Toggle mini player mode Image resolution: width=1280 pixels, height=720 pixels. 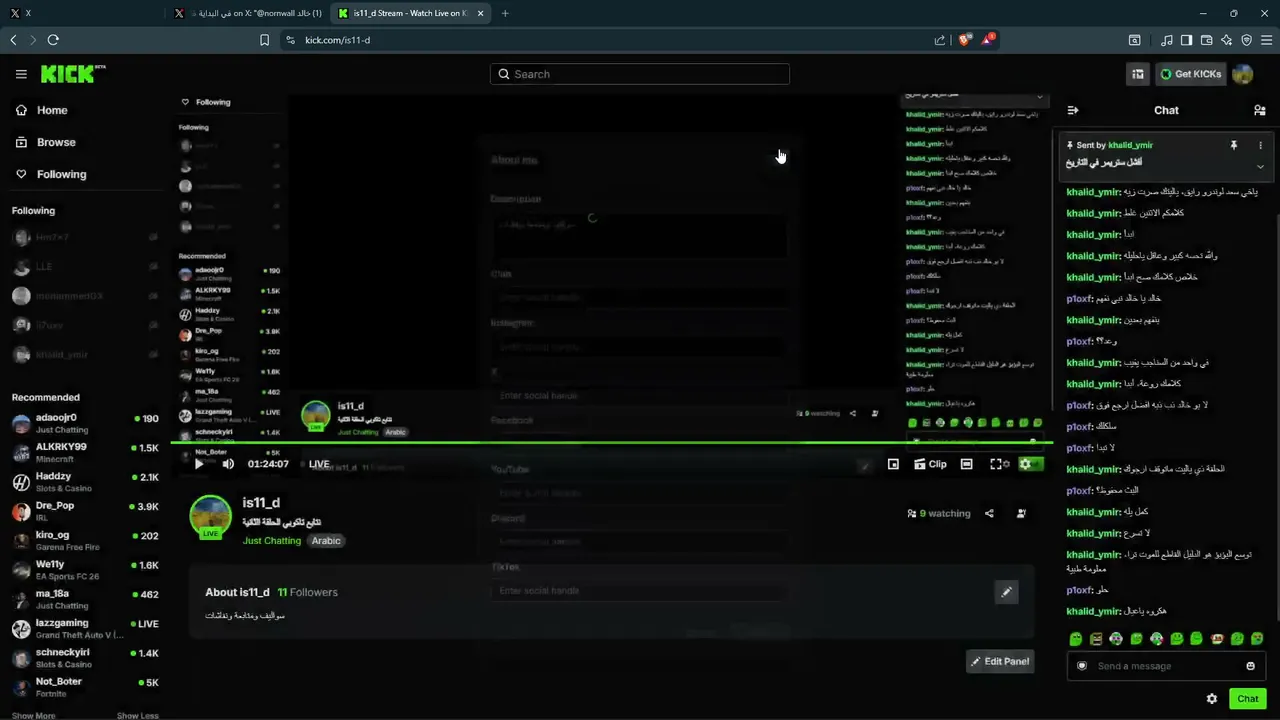(893, 464)
